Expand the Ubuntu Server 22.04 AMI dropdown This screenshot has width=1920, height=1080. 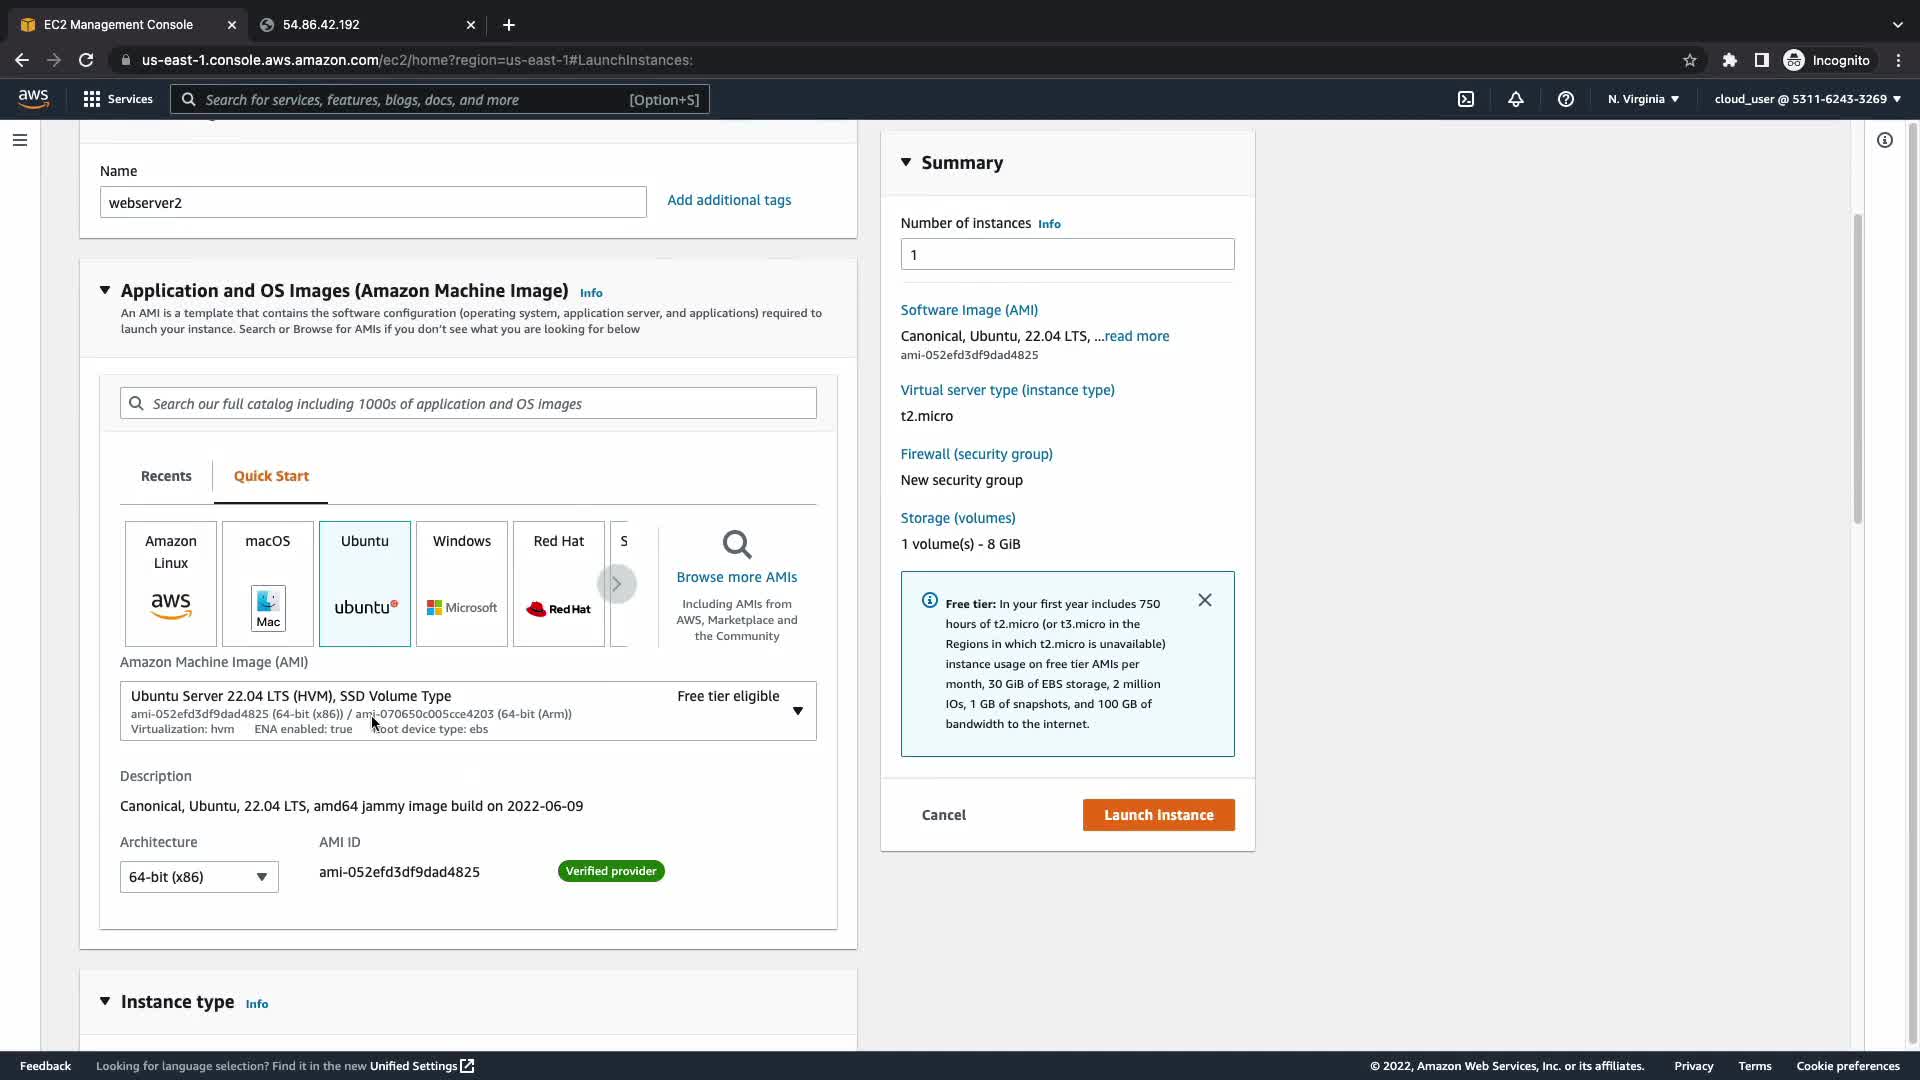tap(797, 711)
